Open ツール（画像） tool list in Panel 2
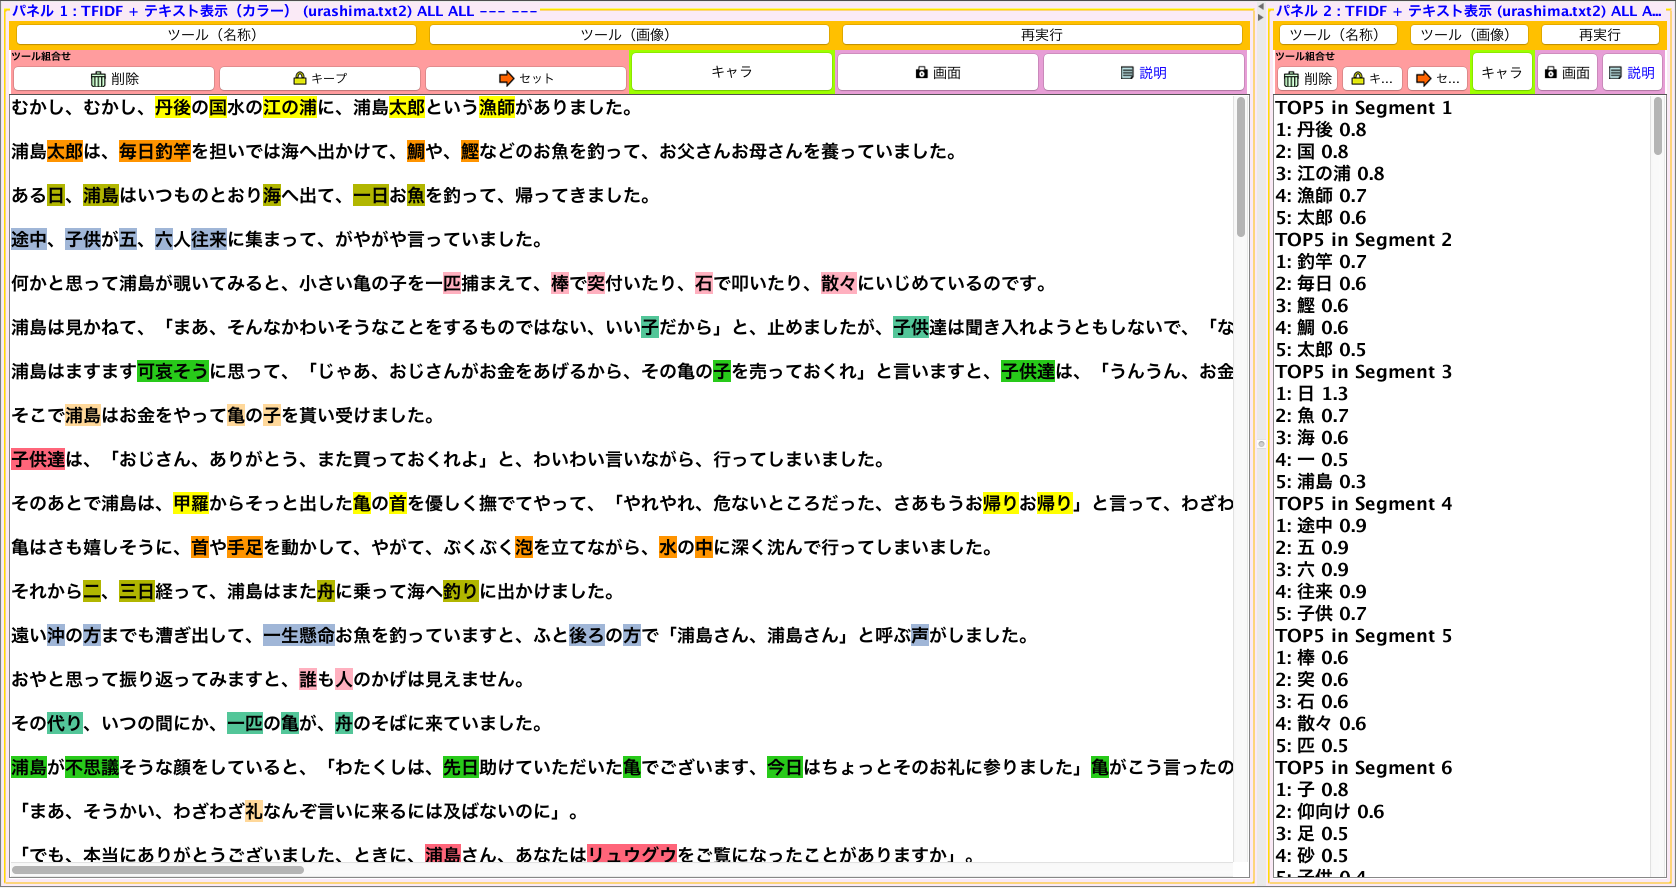The height and width of the screenshot is (888, 1676). click(1468, 35)
